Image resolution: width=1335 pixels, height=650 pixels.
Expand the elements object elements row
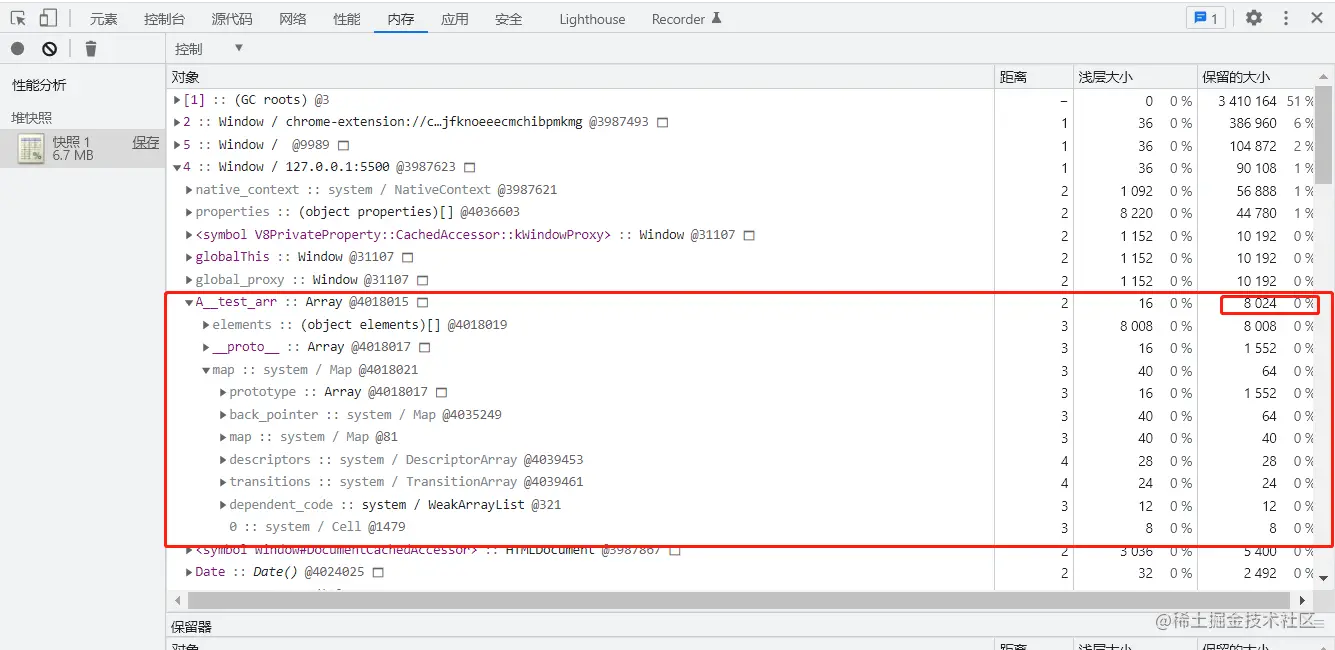[x=206, y=325]
